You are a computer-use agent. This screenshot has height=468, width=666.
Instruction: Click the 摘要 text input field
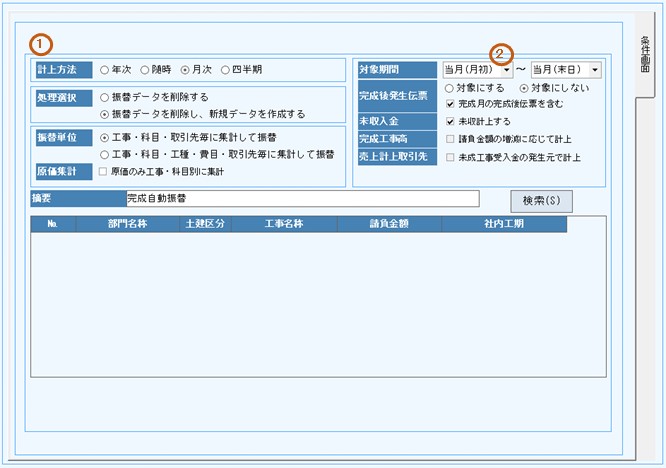click(300, 198)
